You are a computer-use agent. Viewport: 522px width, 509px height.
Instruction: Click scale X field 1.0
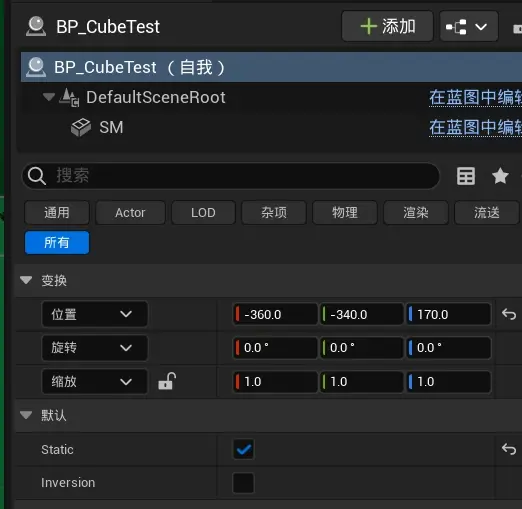point(275,381)
